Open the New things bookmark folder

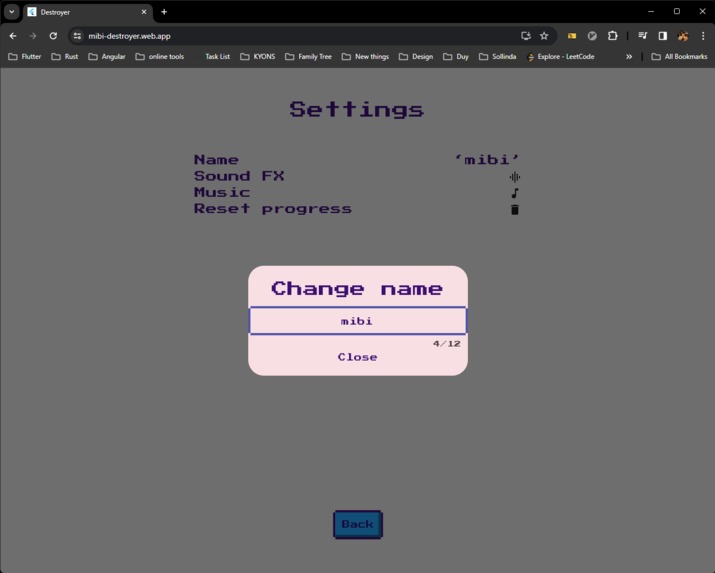tap(366, 57)
